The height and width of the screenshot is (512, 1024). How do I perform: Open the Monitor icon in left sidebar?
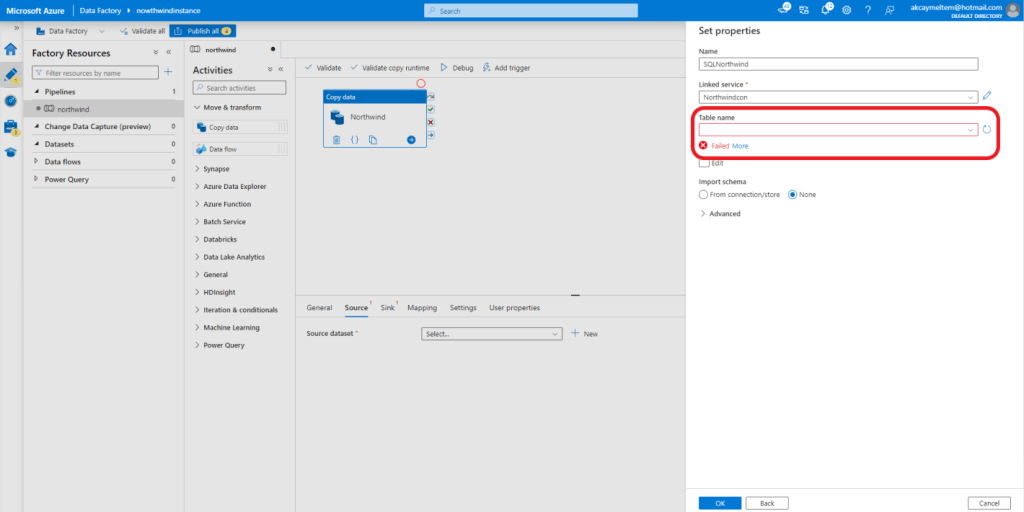11,101
